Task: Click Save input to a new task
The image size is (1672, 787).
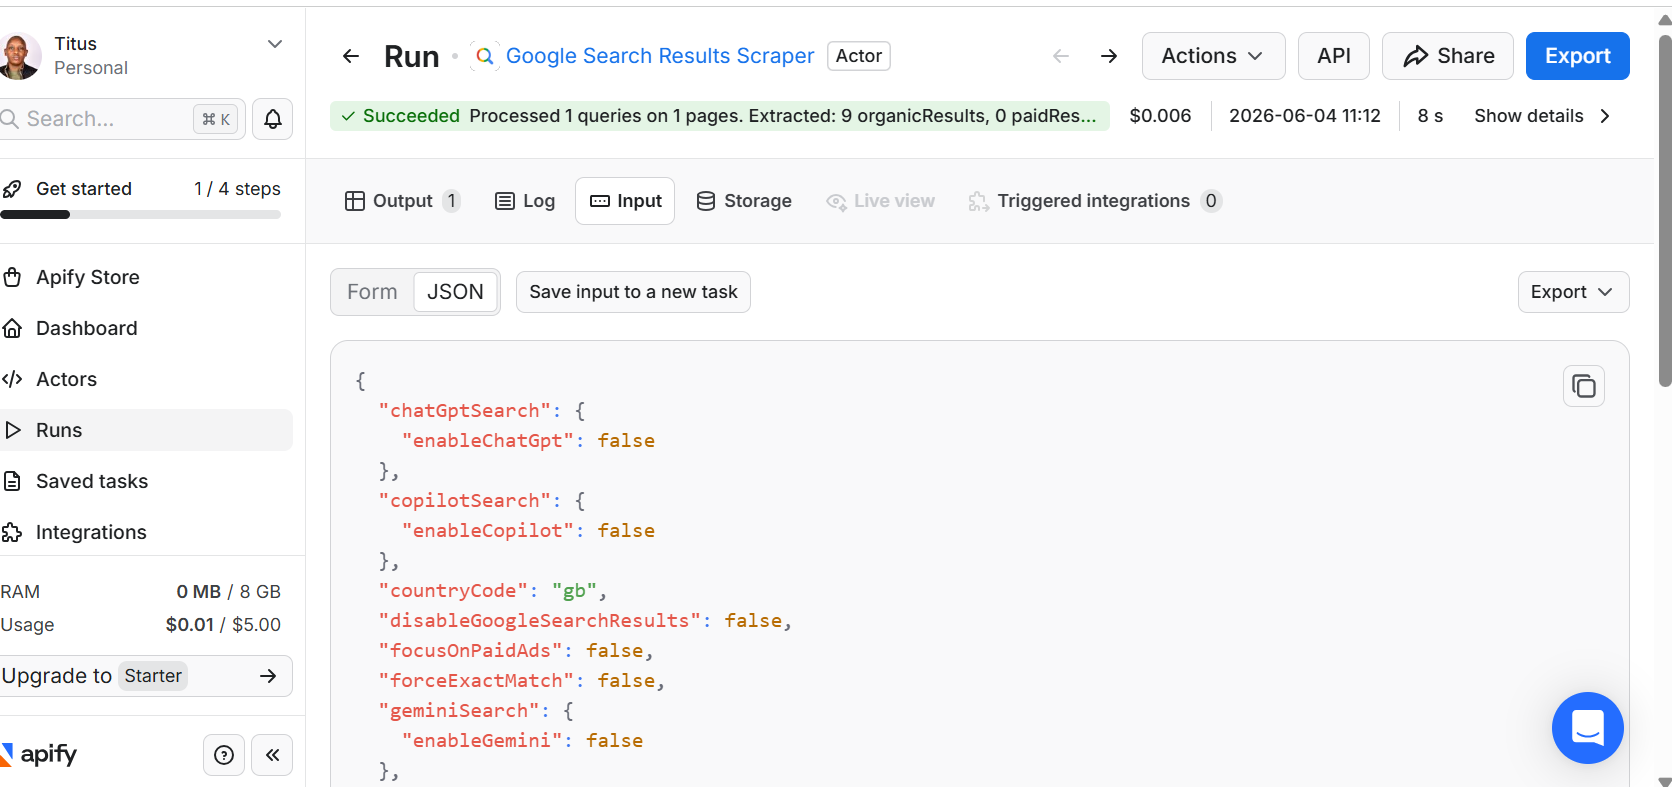Action: [633, 292]
